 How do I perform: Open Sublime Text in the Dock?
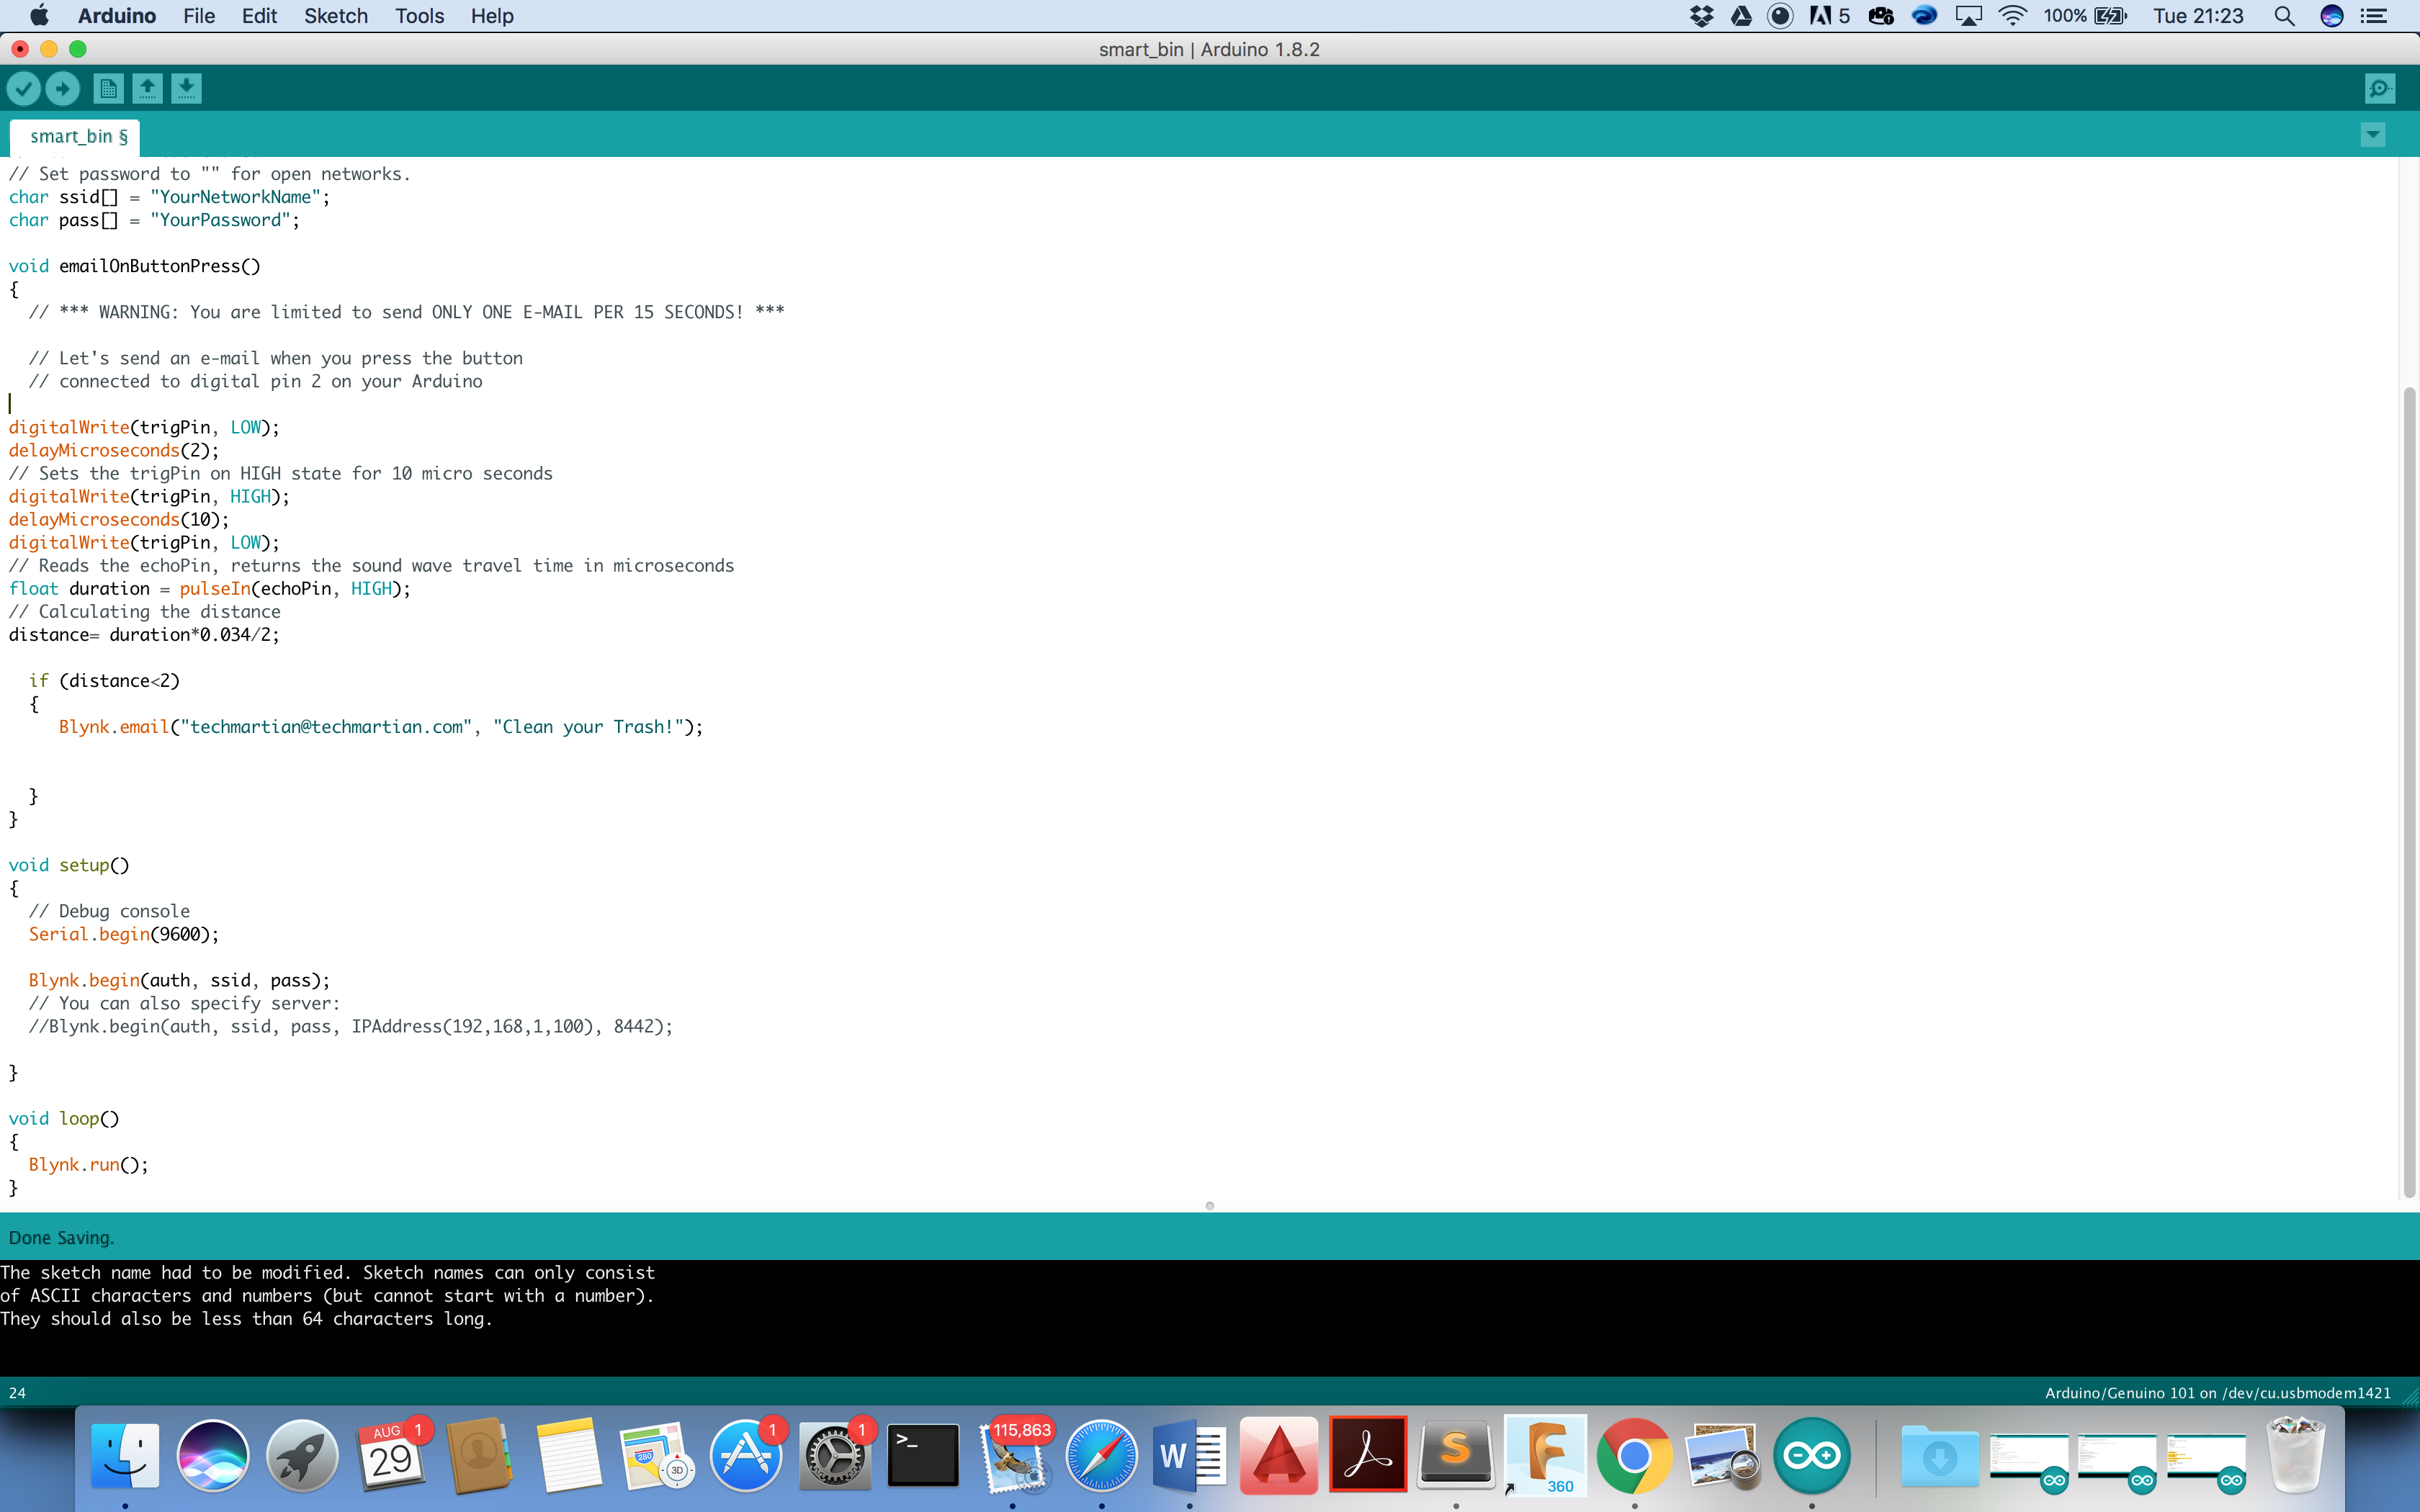tap(1456, 1456)
